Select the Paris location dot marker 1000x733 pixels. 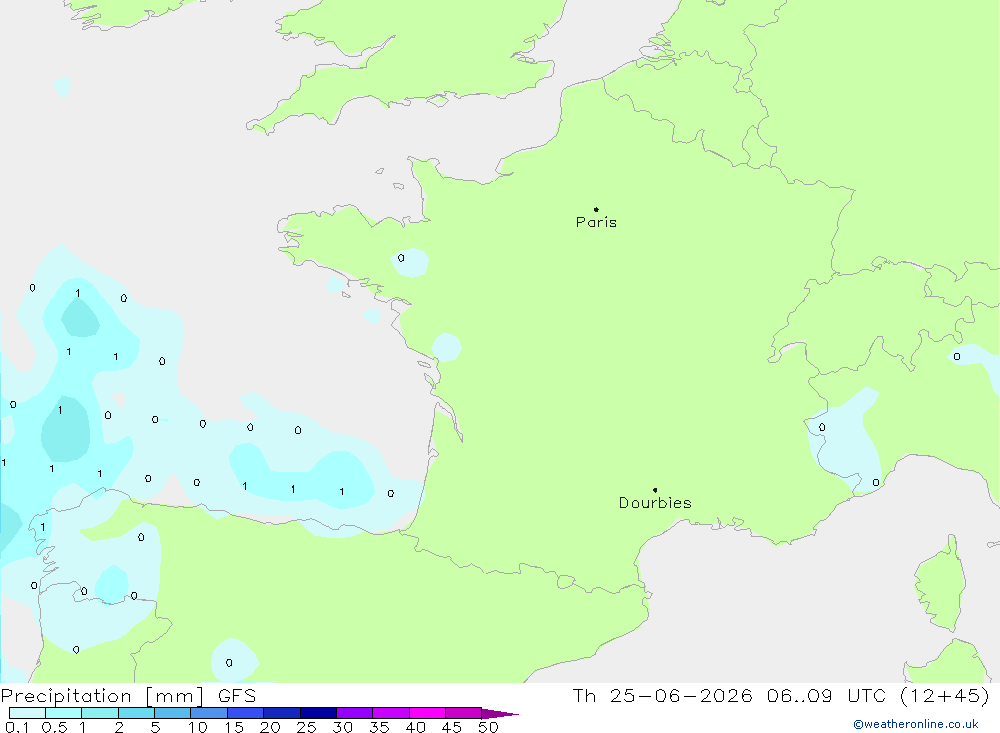click(596, 209)
